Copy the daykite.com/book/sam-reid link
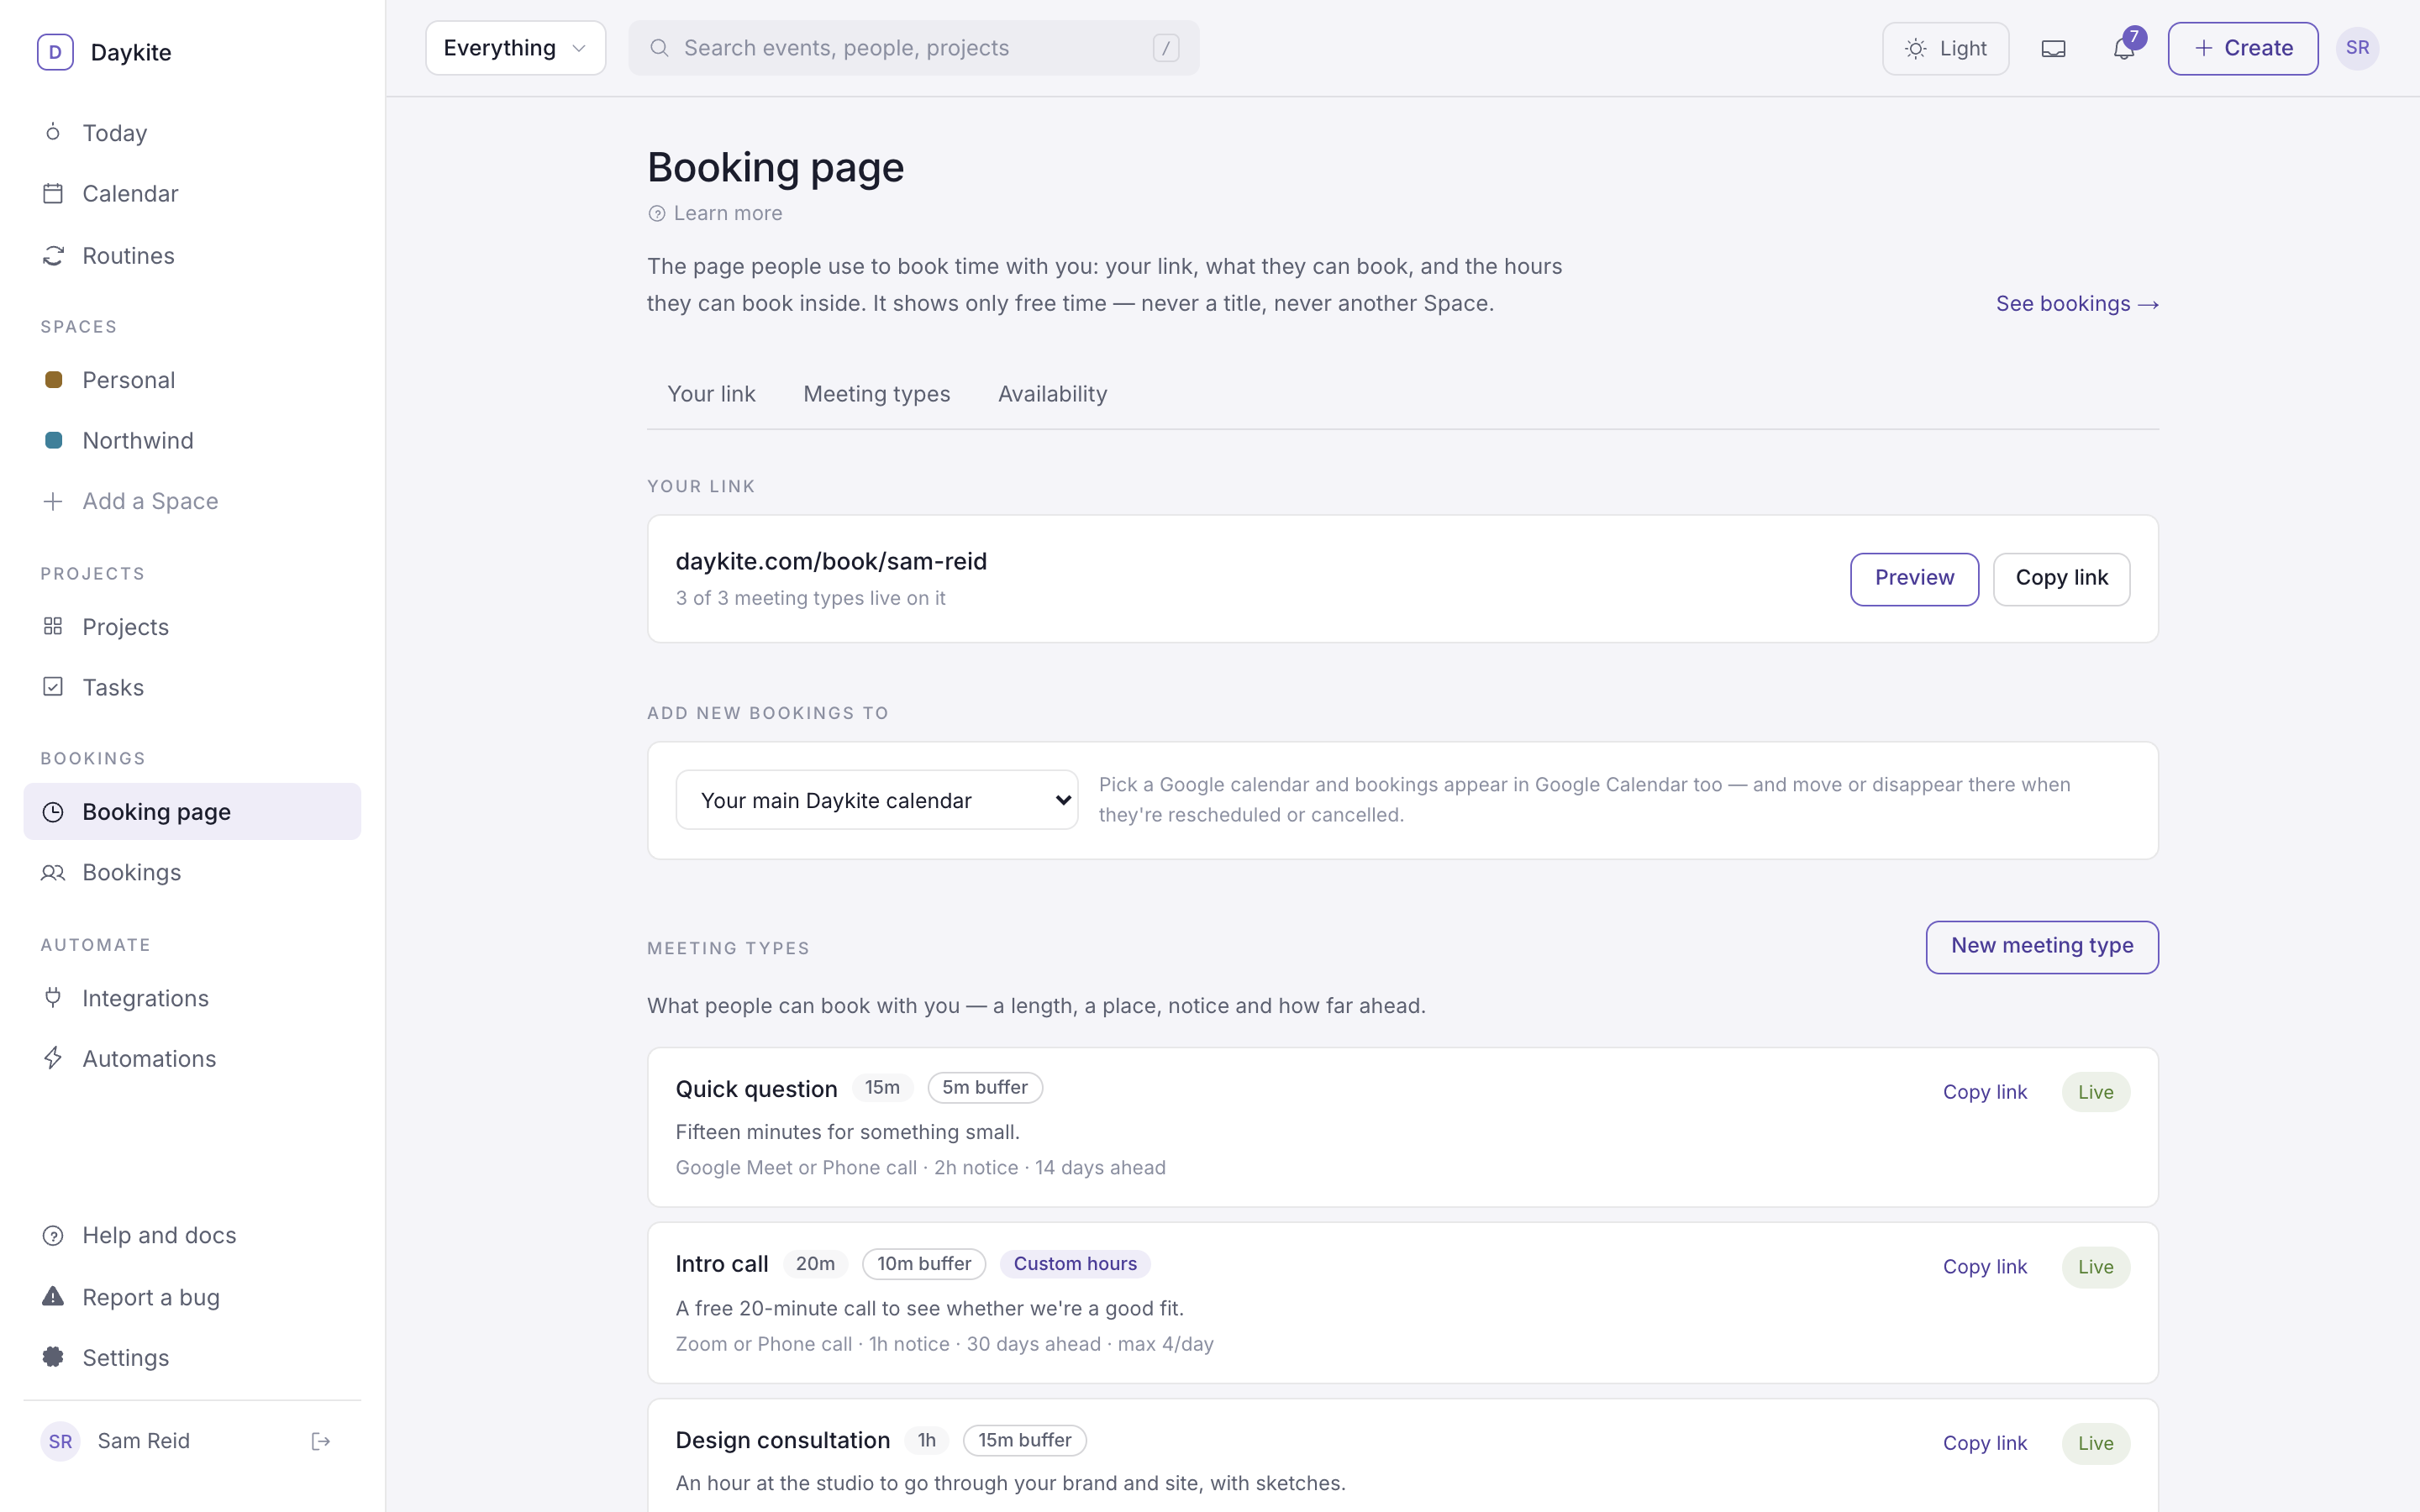This screenshot has height=1512, width=2420. click(x=2061, y=578)
